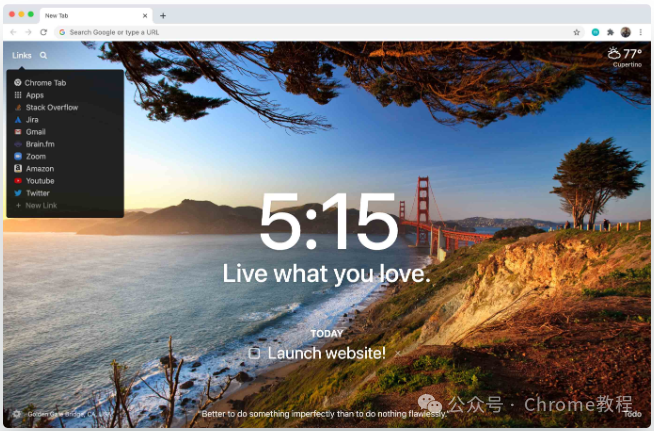Check off the Launch website! todo

tap(254, 354)
